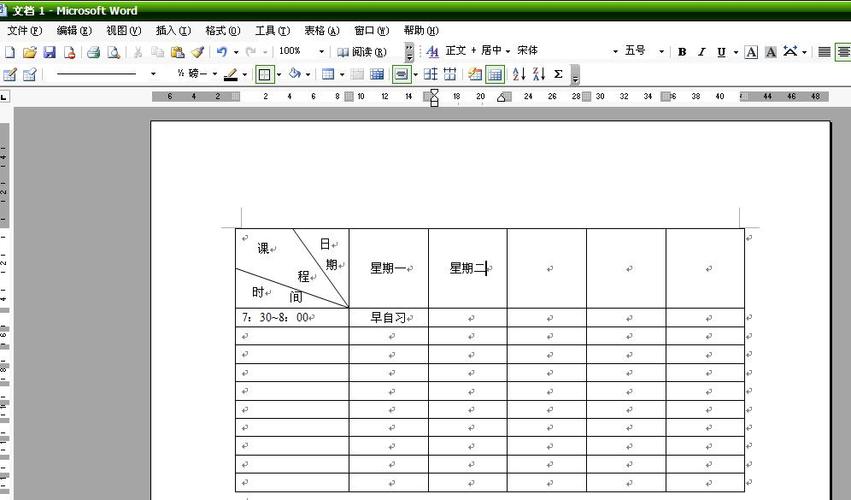Expand the Zoom 100% dropdown
Screen dimensions: 851x500
coord(321,52)
